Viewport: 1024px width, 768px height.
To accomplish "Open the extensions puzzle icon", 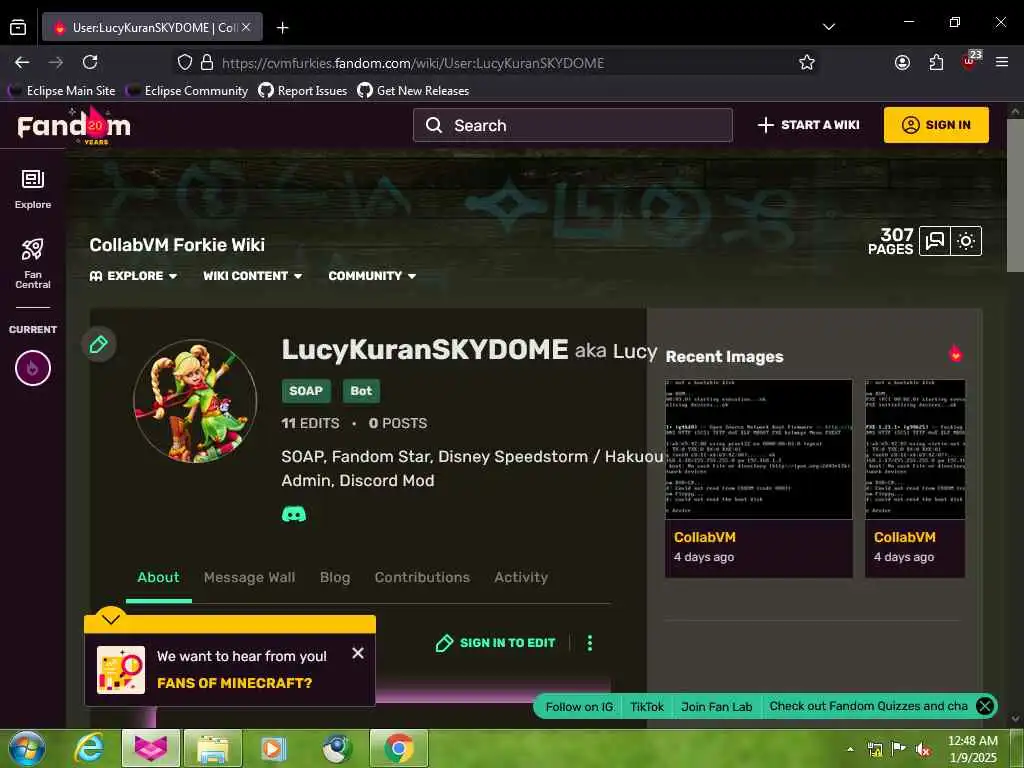I will (936, 63).
